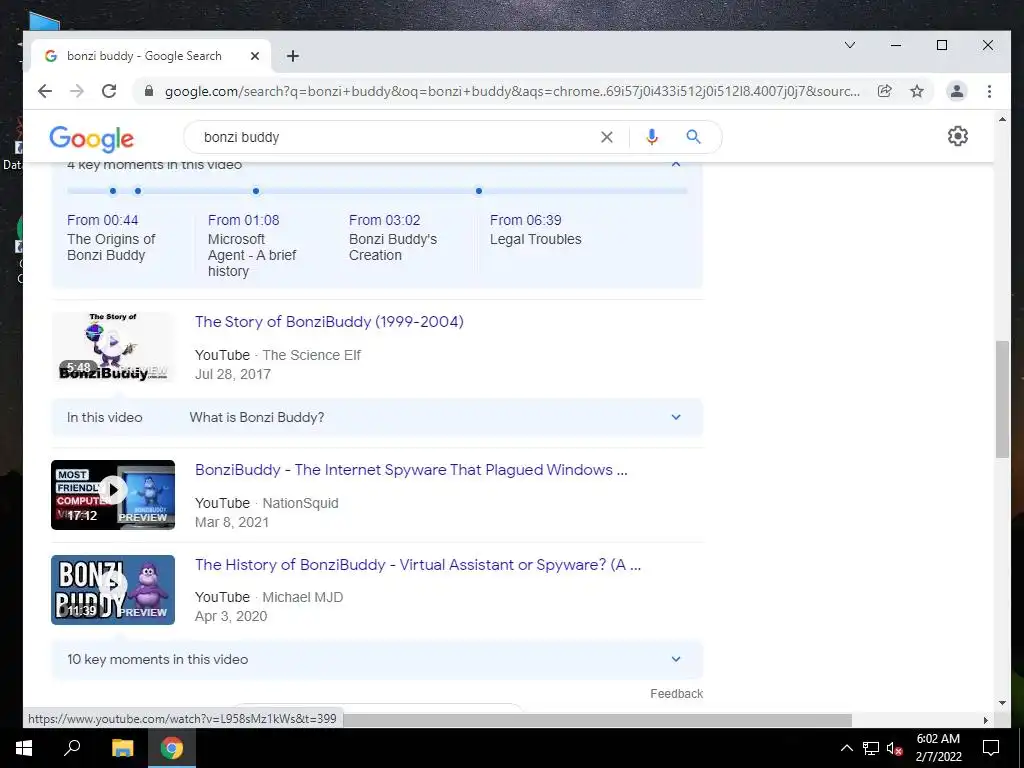
Task: Open Chrome three-dot menu
Action: point(989,91)
